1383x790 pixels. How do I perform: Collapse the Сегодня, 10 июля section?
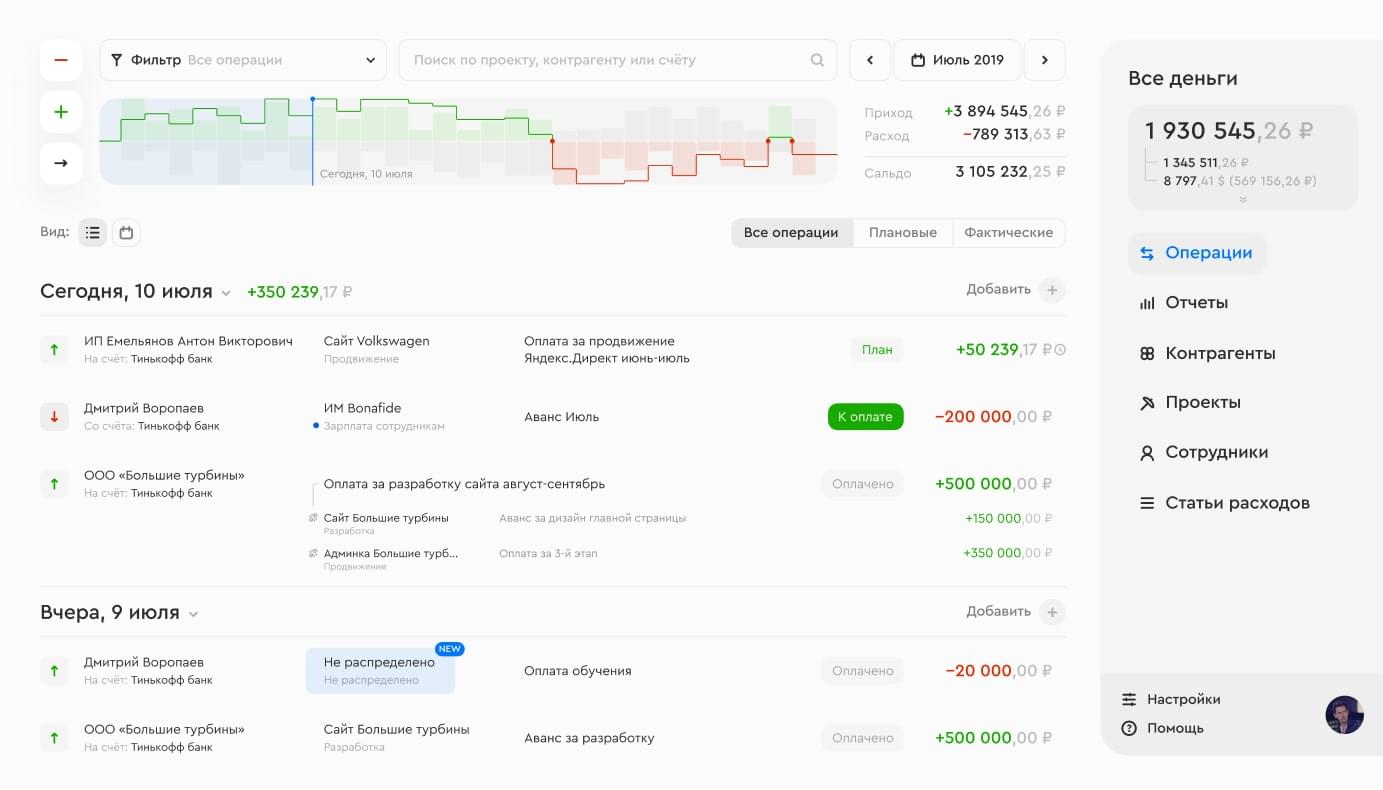(x=226, y=293)
